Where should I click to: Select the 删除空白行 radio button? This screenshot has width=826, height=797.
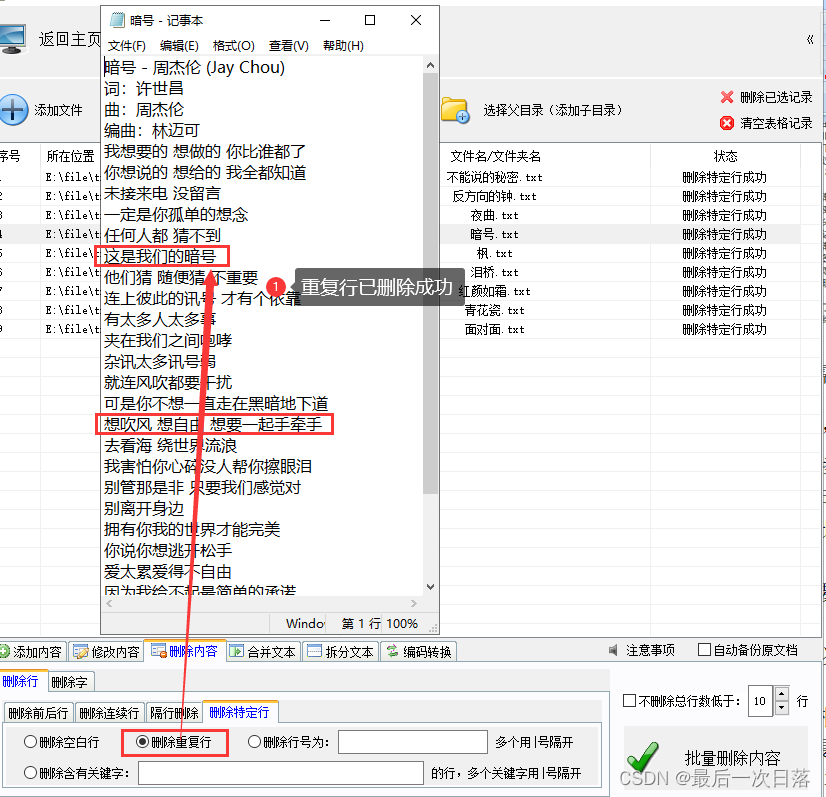[x=31, y=742]
